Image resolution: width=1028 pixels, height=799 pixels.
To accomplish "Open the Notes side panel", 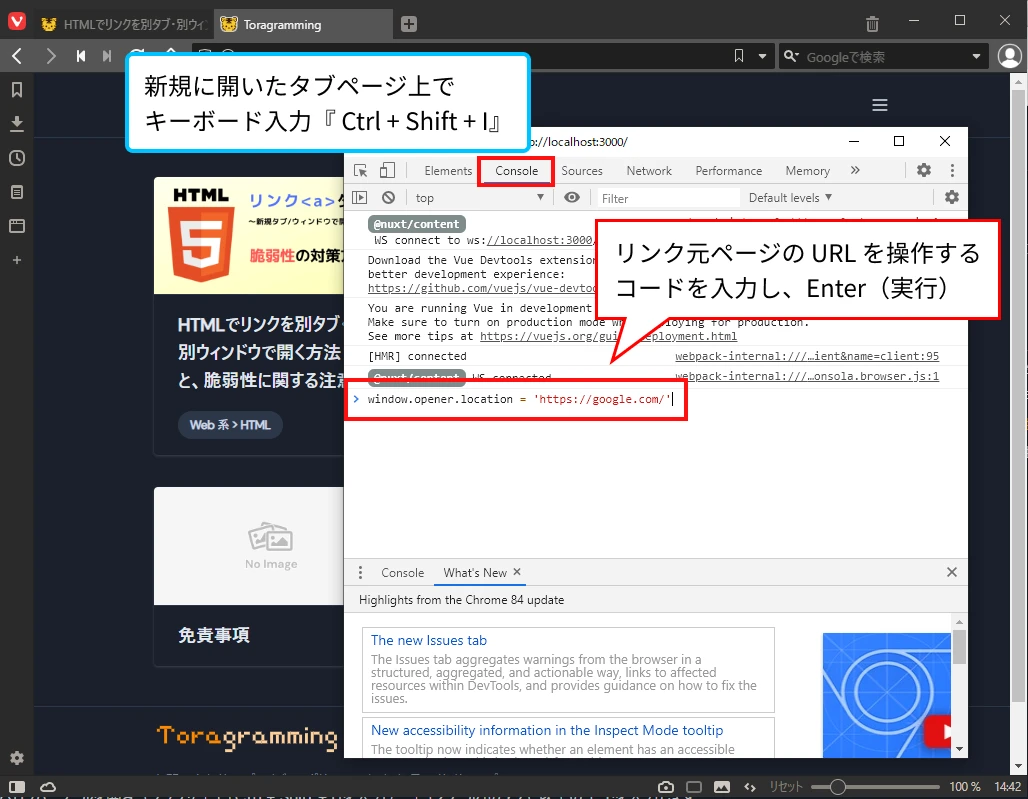I will tap(17, 192).
